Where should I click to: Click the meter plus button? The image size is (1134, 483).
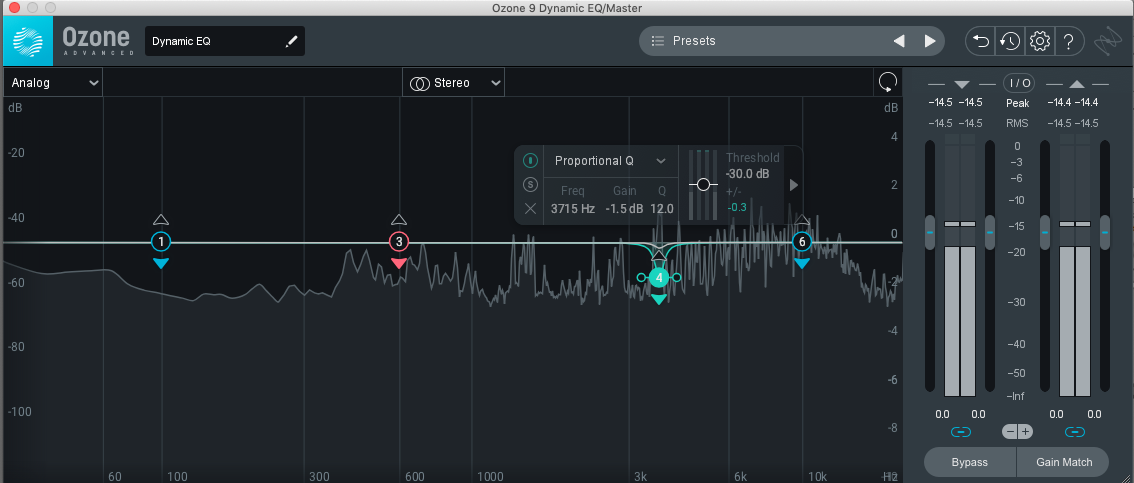[1026, 432]
